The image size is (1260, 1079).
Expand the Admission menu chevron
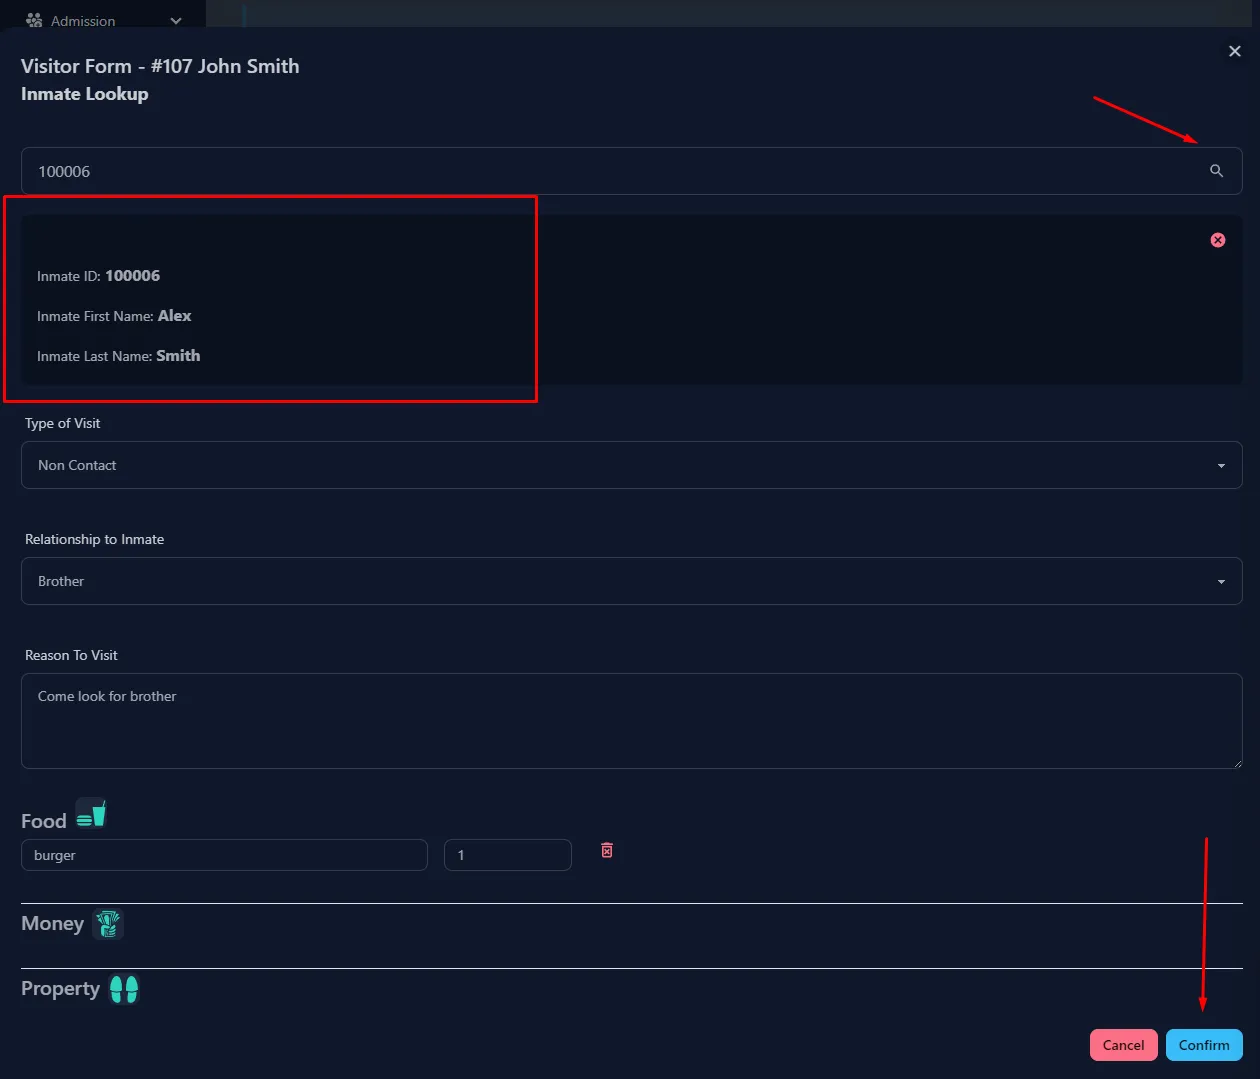(176, 21)
